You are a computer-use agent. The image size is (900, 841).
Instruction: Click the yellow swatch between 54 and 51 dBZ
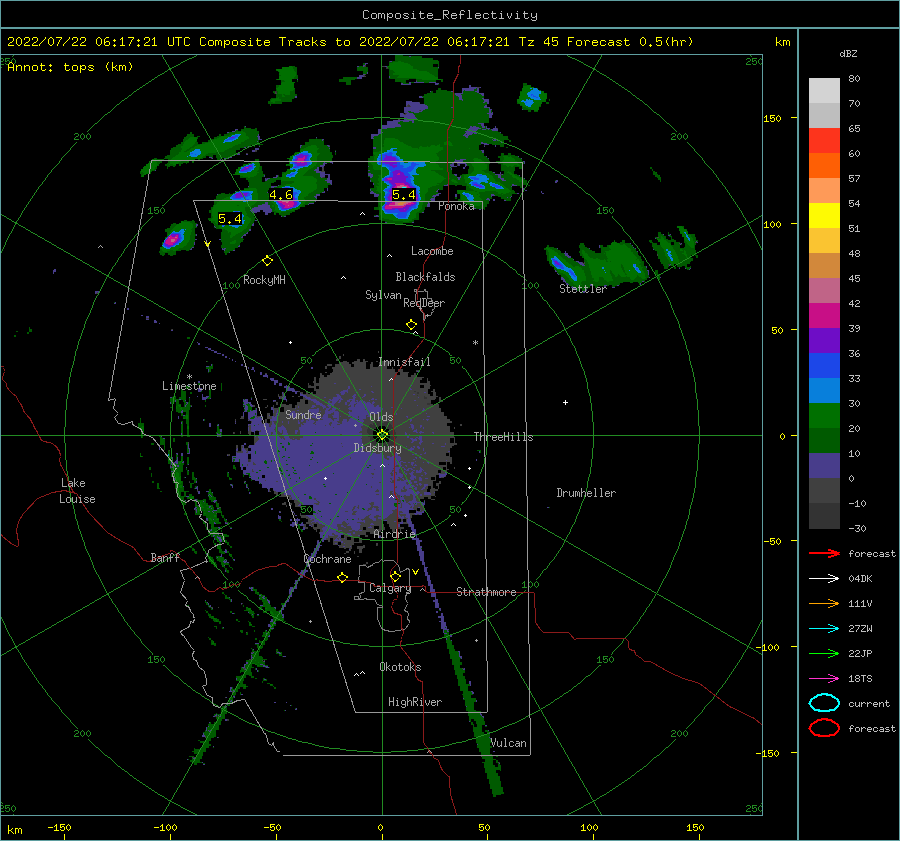(824, 216)
